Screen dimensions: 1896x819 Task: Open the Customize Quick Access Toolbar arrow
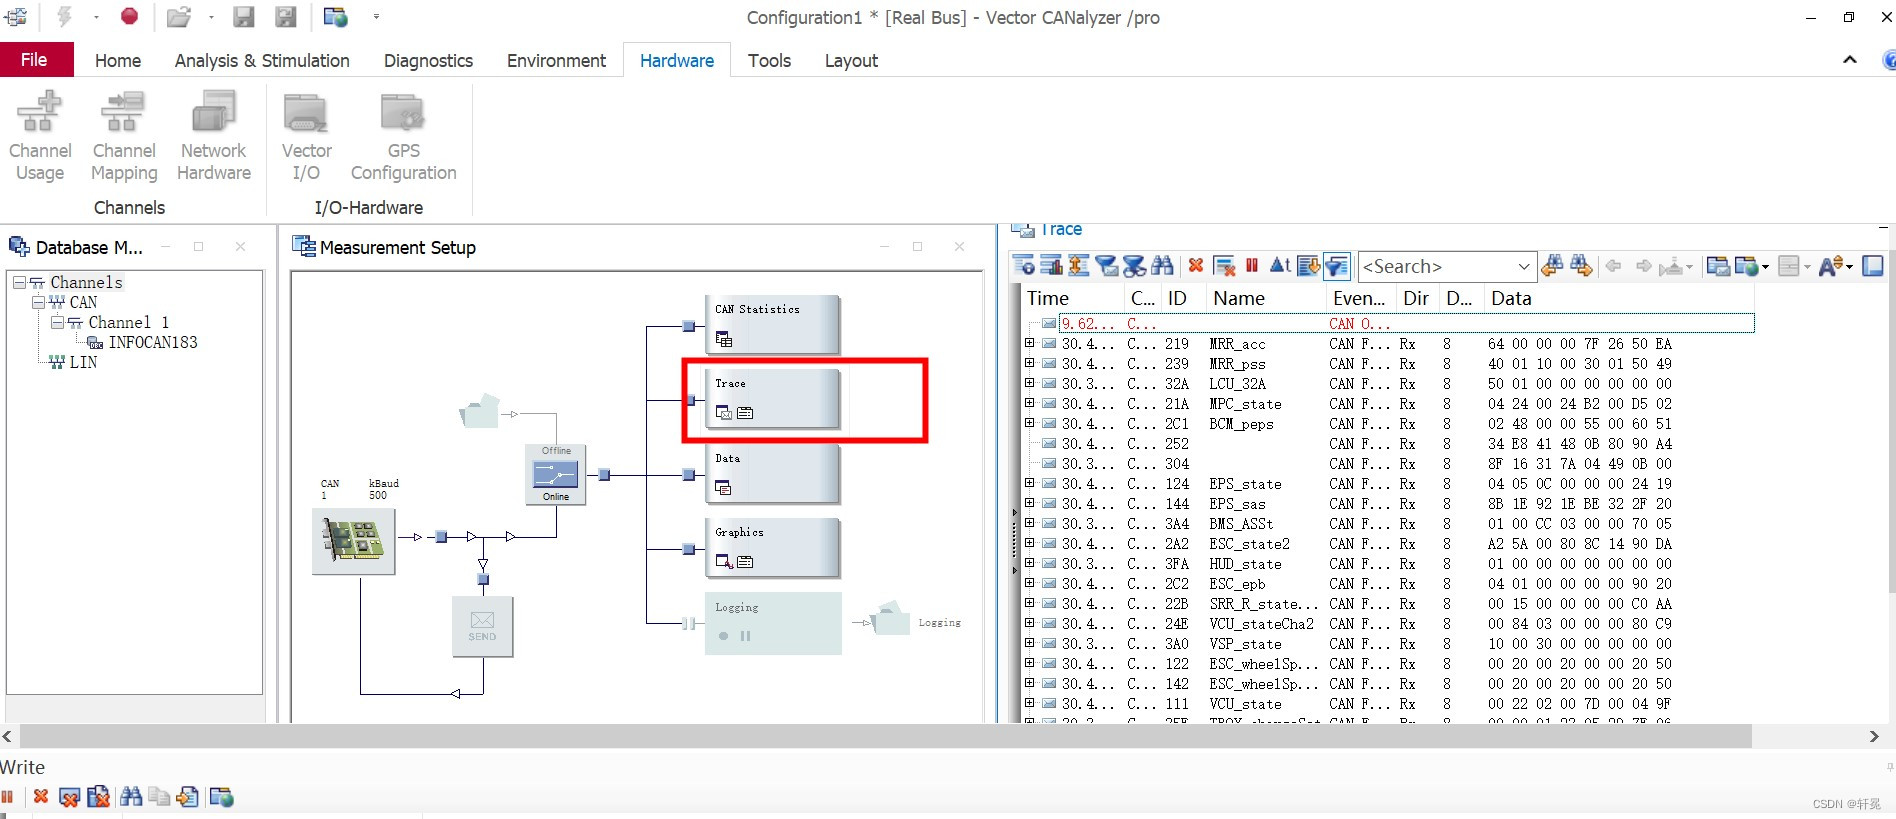(376, 17)
